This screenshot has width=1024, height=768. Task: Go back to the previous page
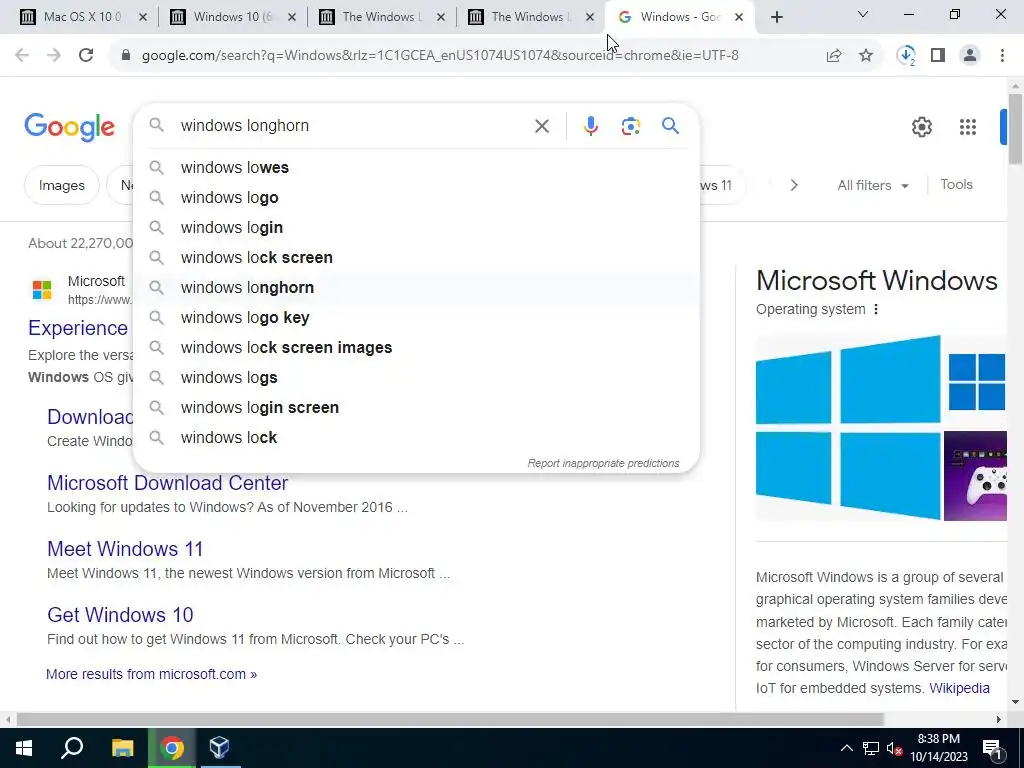(x=22, y=56)
